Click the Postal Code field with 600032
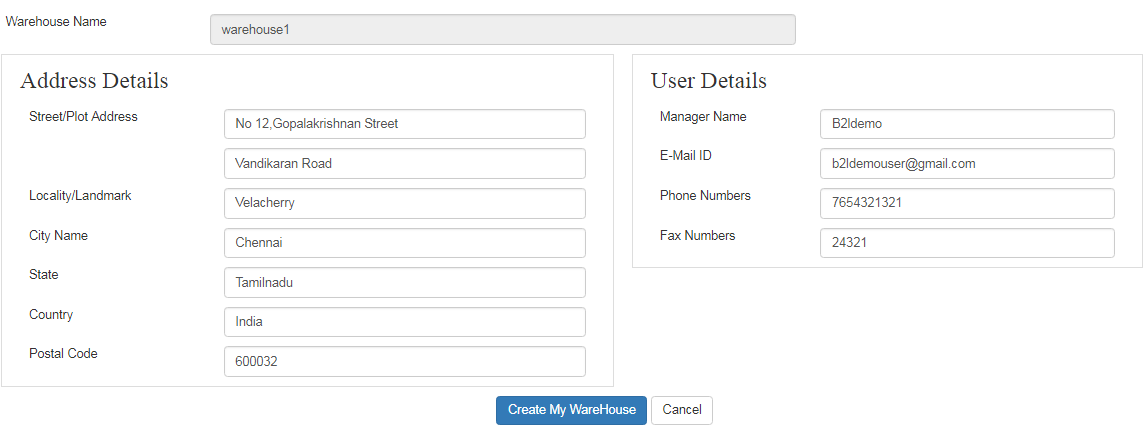This screenshot has width=1148, height=442. pyautogui.click(x=404, y=362)
